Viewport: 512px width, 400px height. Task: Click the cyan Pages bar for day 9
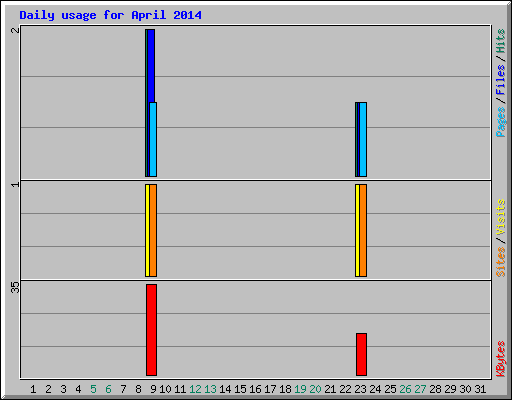pos(153,139)
